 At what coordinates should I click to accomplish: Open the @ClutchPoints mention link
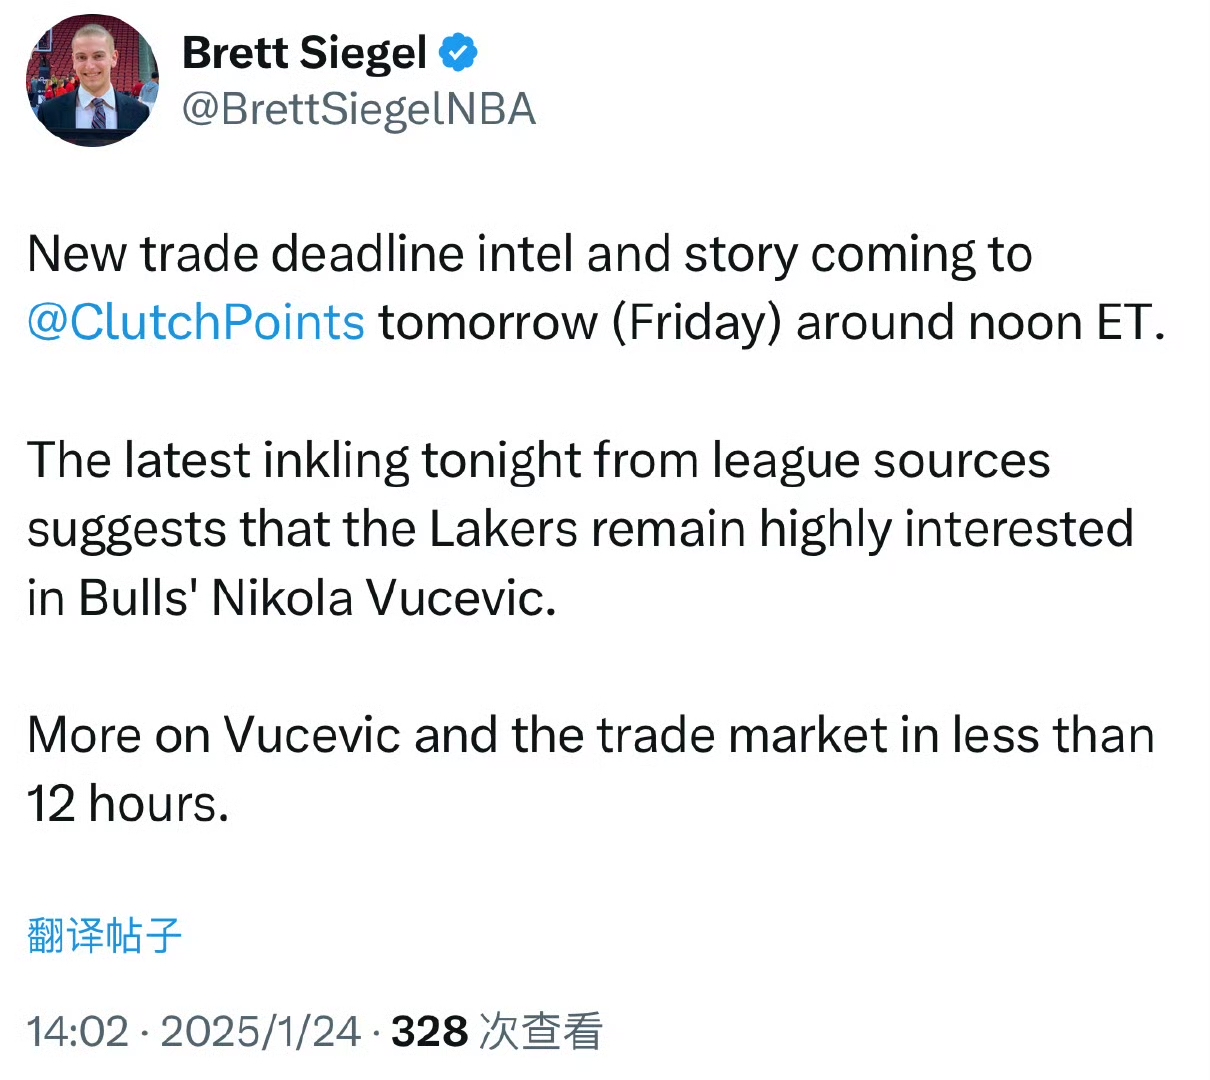196,323
